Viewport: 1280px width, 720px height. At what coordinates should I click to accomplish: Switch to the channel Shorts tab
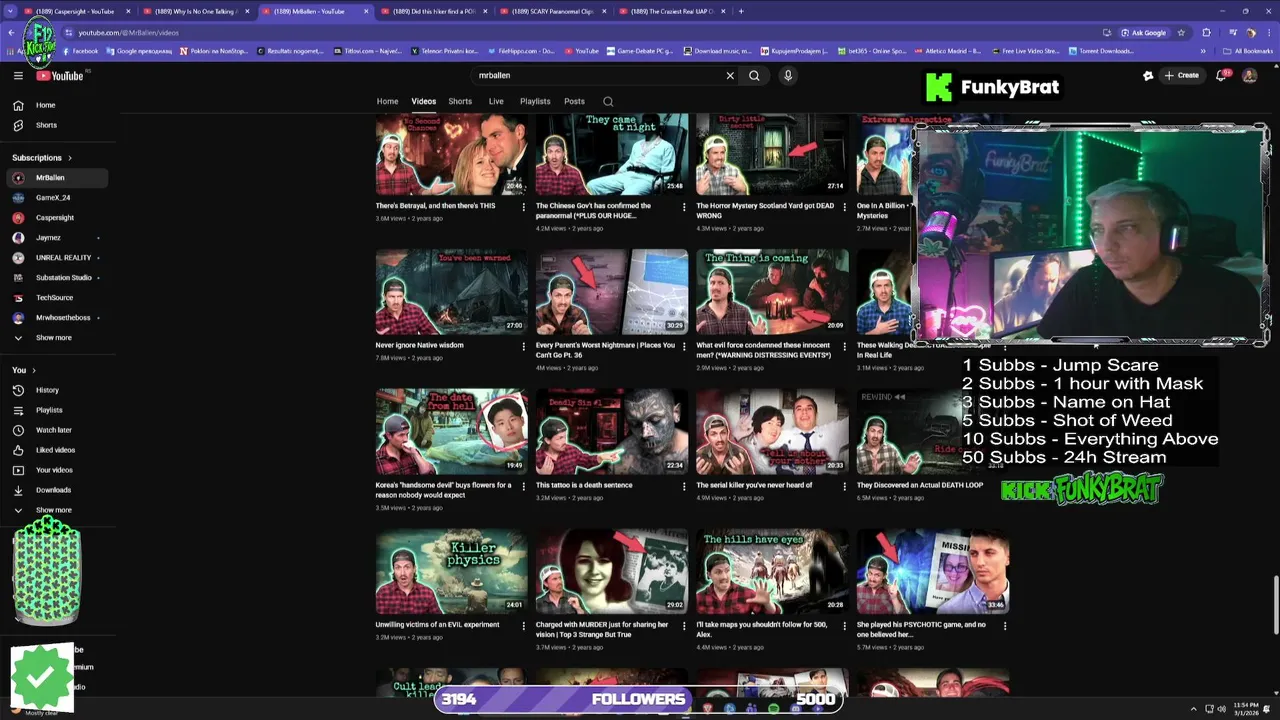(460, 101)
